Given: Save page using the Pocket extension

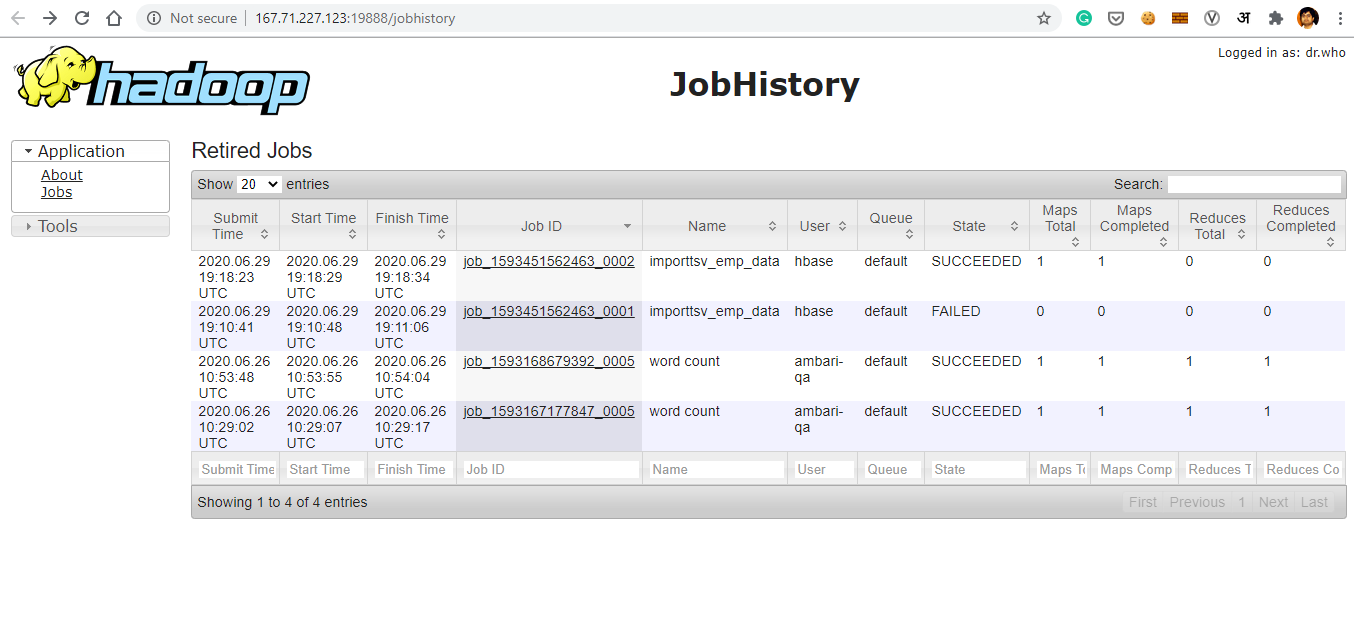Looking at the screenshot, I should point(1115,18).
